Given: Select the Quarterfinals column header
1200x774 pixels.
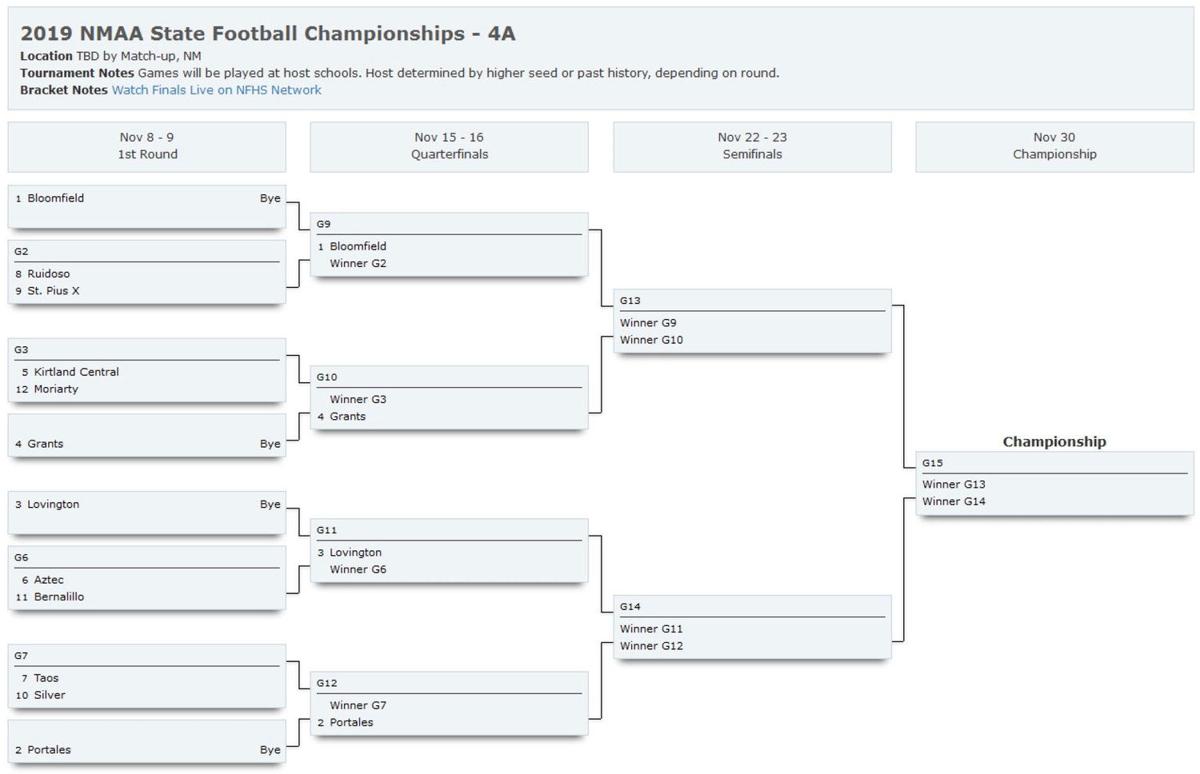Looking at the screenshot, I should 449,146.
